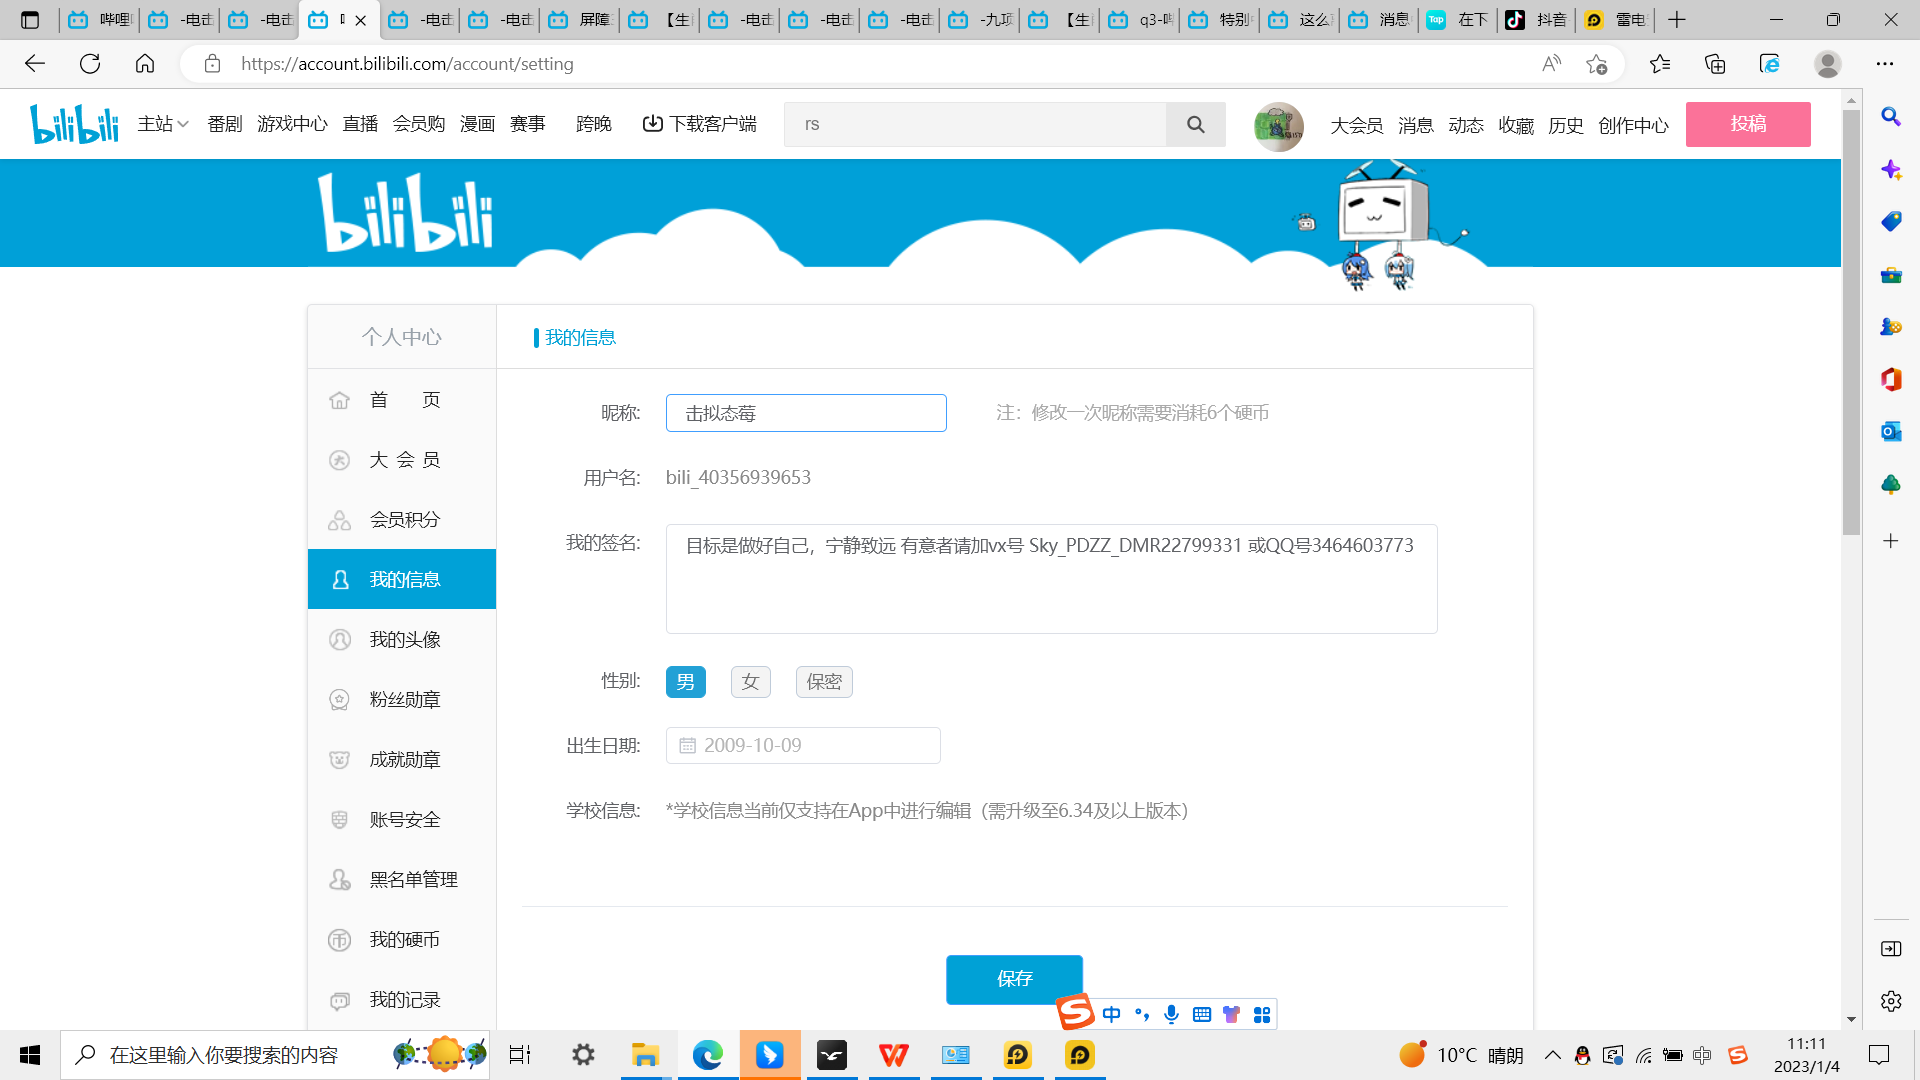Open 会员购 in top navigation
The width and height of the screenshot is (1920, 1080).
418,124
